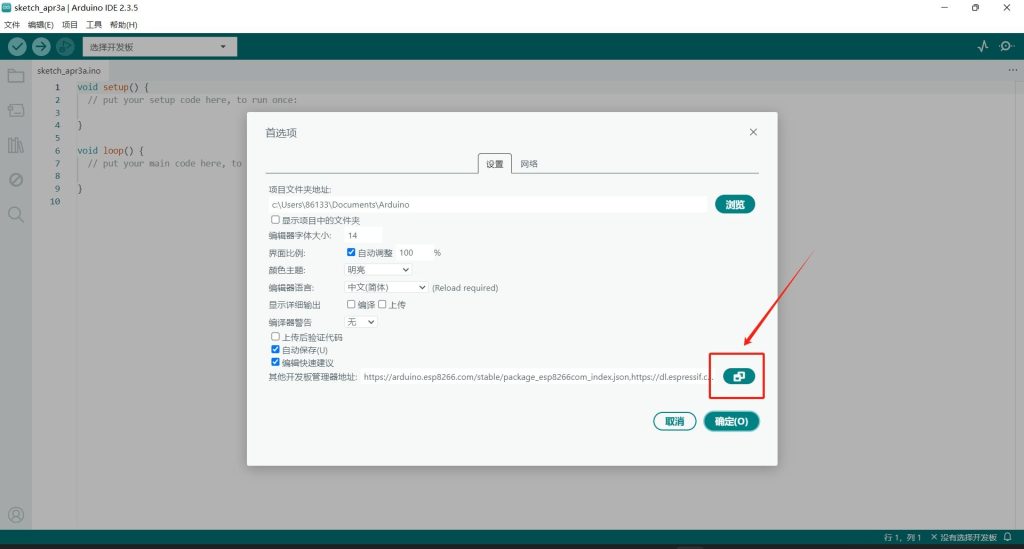Click the void loop() code line

pos(110,150)
